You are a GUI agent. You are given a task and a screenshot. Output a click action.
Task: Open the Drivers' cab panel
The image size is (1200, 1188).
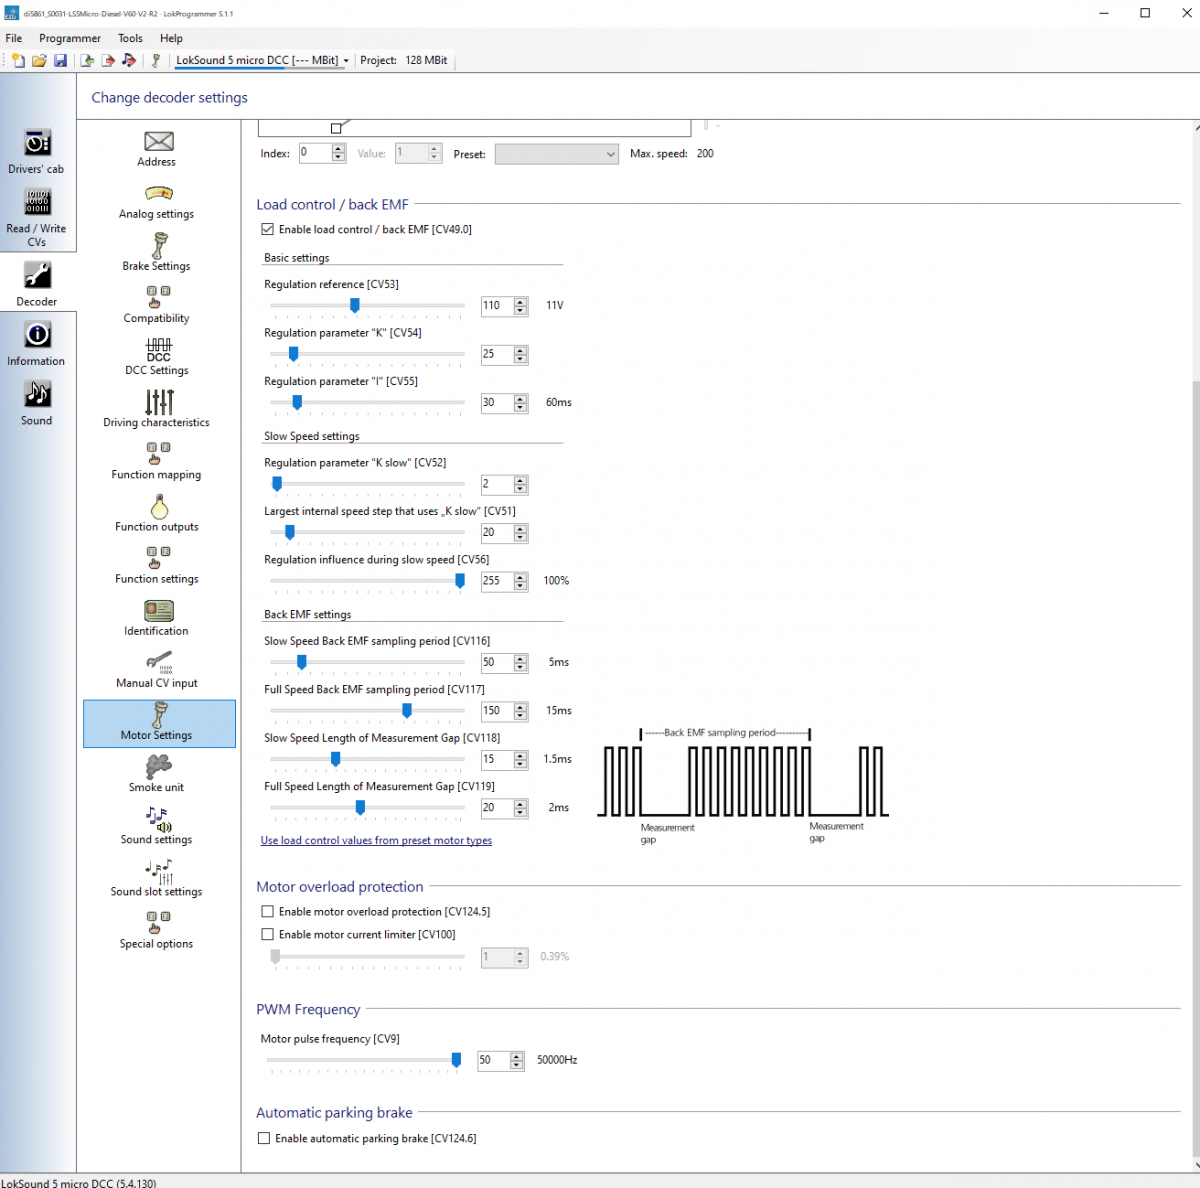point(37,151)
